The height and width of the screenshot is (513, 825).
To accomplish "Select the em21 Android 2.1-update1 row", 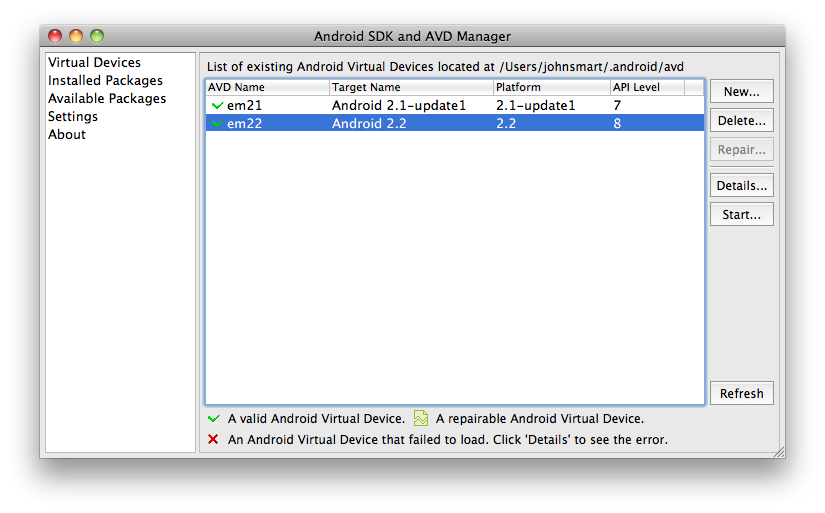I will tap(400, 105).
